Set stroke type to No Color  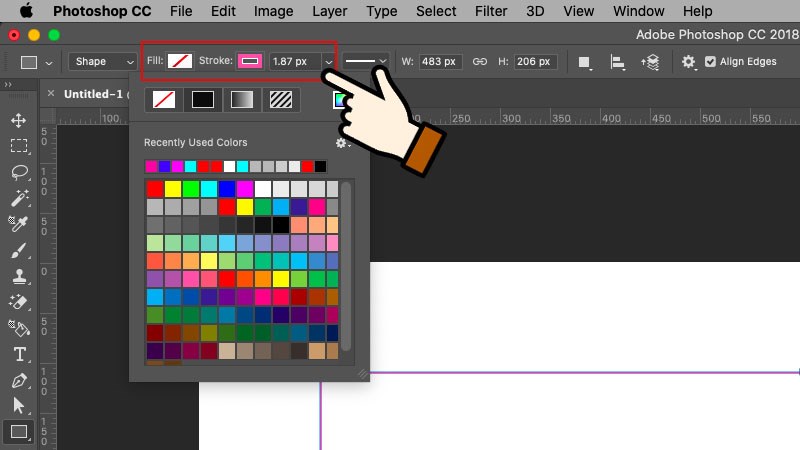coord(162,100)
